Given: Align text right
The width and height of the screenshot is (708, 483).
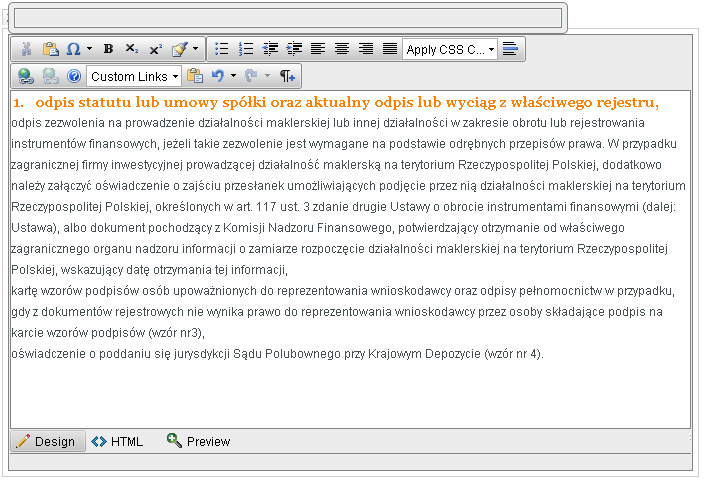Looking at the screenshot, I should click(366, 49).
